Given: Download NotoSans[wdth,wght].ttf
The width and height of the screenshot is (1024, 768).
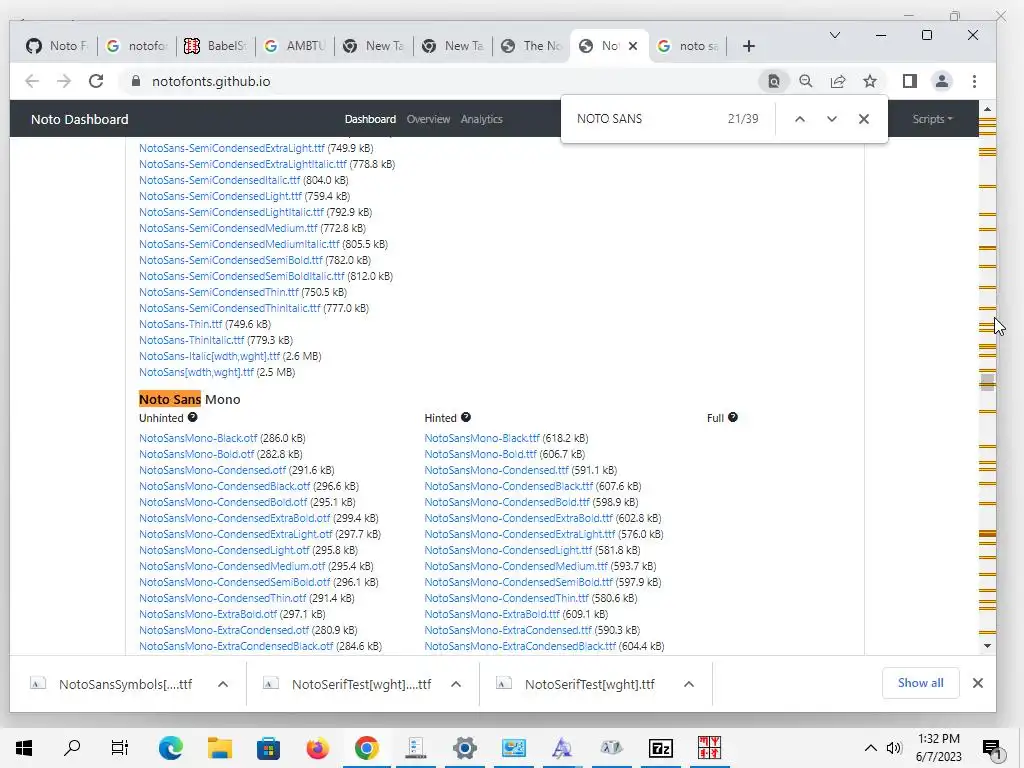Looking at the screenshot, I should pyautogui.click(x=196, y=372).
